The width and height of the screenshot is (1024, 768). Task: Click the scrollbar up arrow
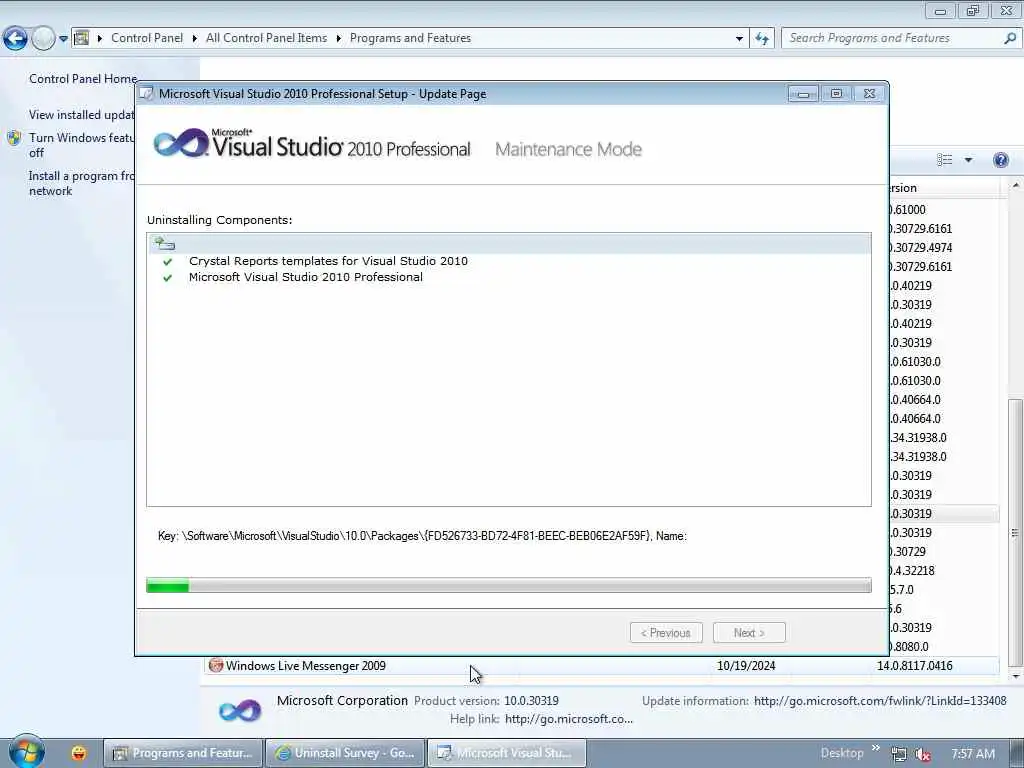(1016, 187)
